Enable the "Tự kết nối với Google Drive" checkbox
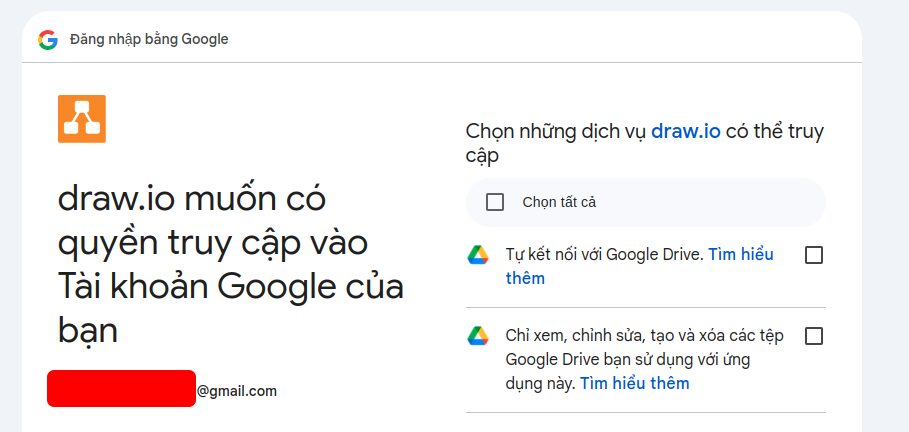 pyautogui.click(x=814, y=255)
